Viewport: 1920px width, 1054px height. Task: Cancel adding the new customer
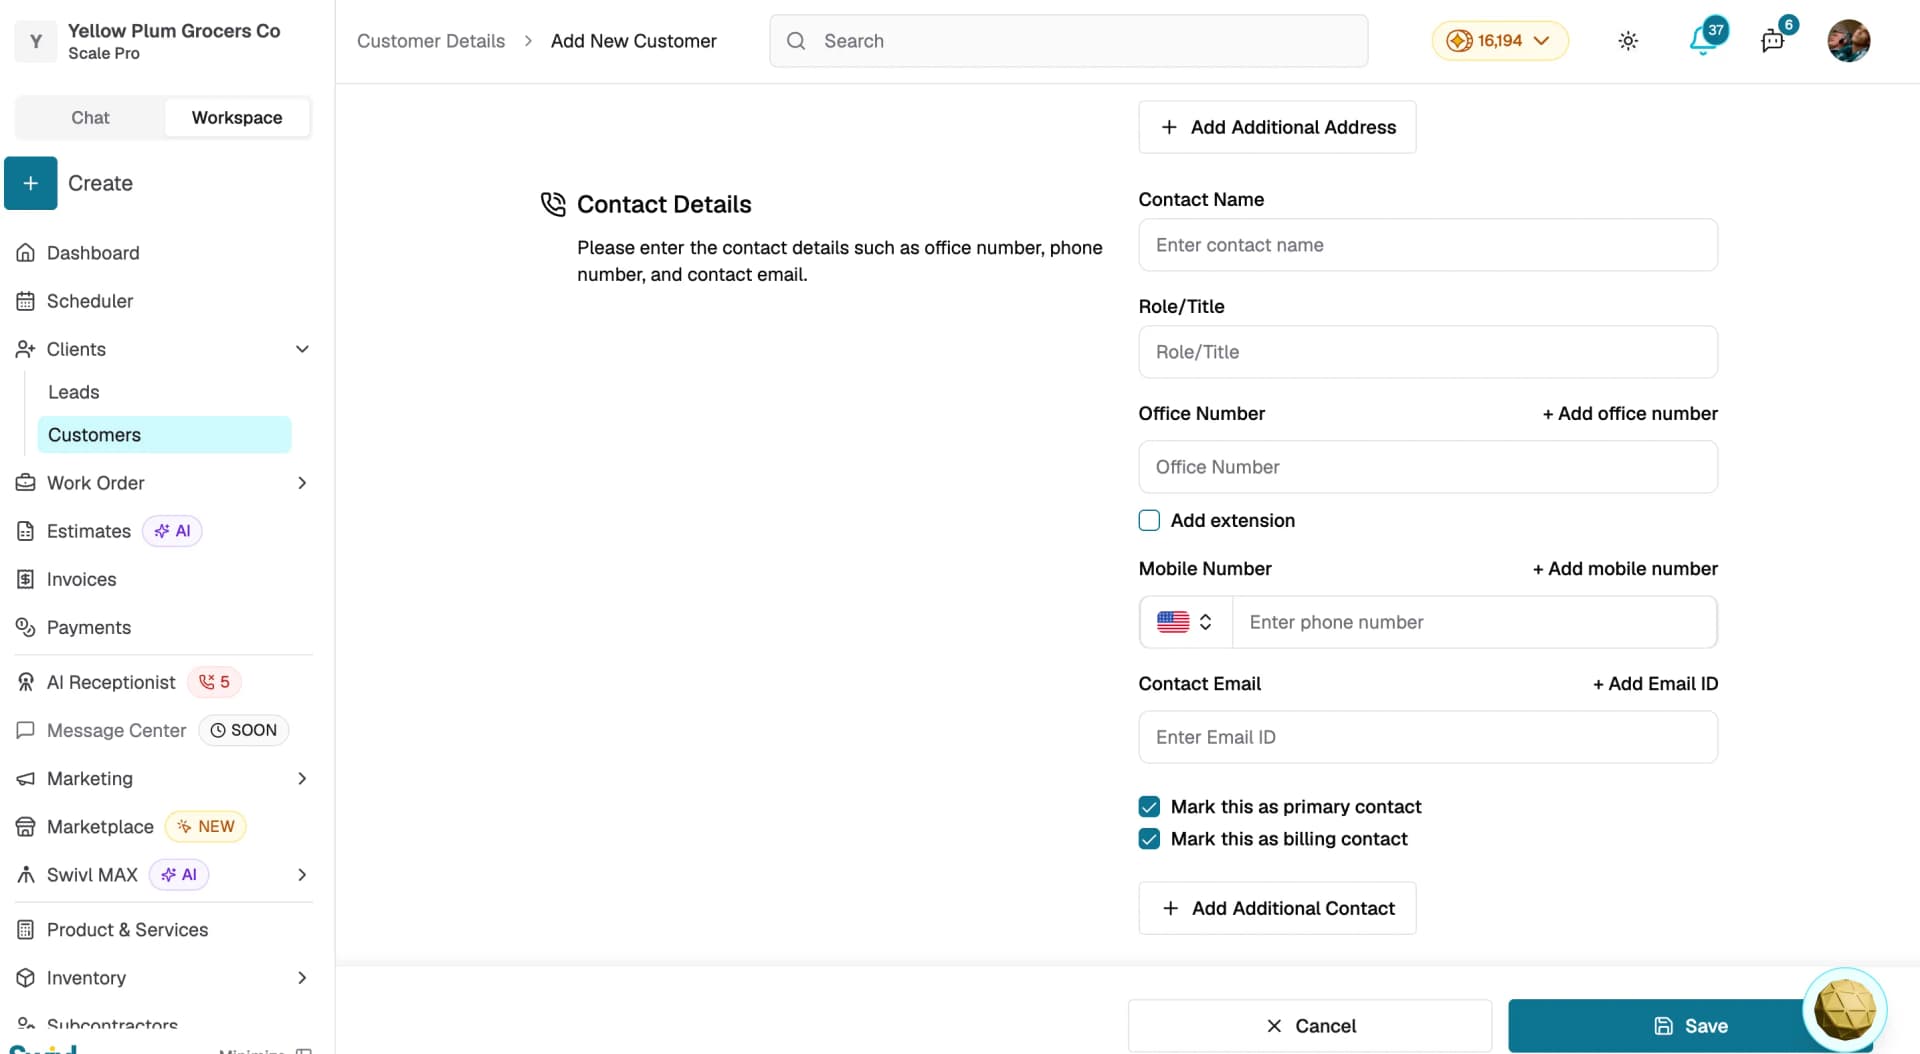coord(1310,1026)
